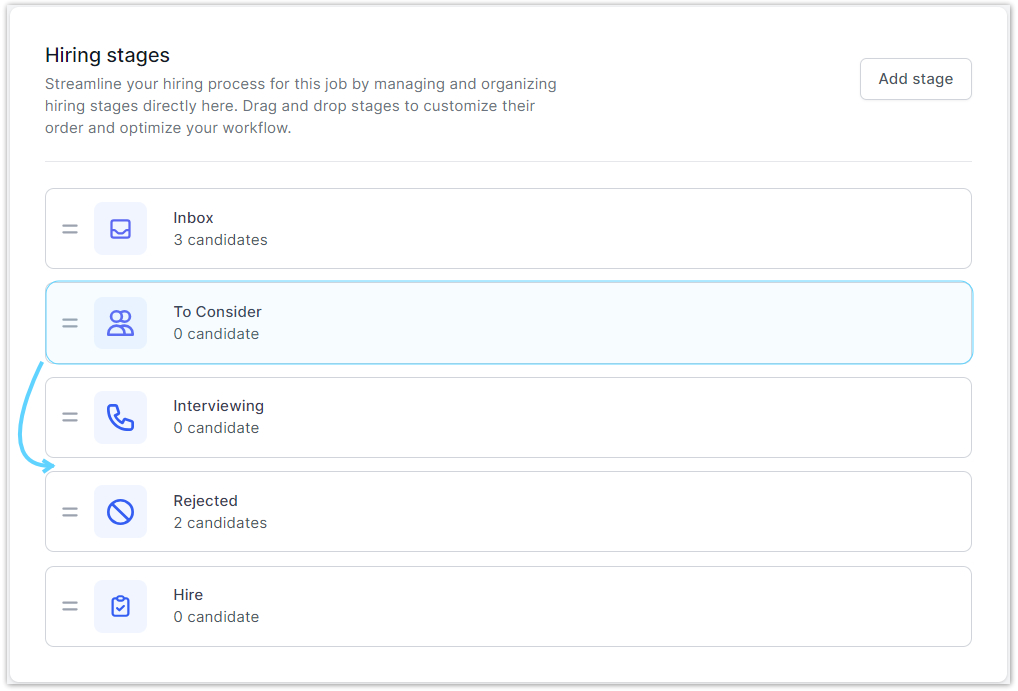
Task: Open the Inbox stage title
Action: 193,218
